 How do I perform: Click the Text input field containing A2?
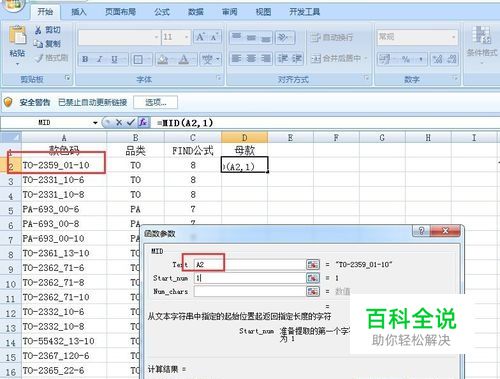click(249, 265)
